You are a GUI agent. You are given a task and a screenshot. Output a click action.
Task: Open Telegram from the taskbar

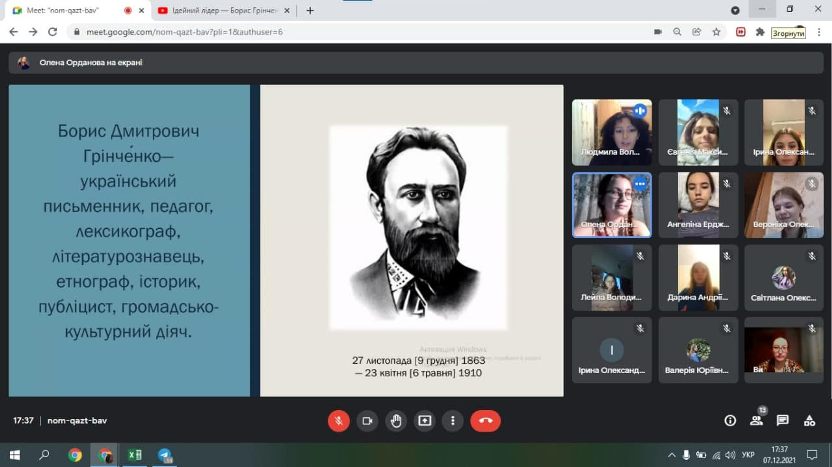click(164, 455)
